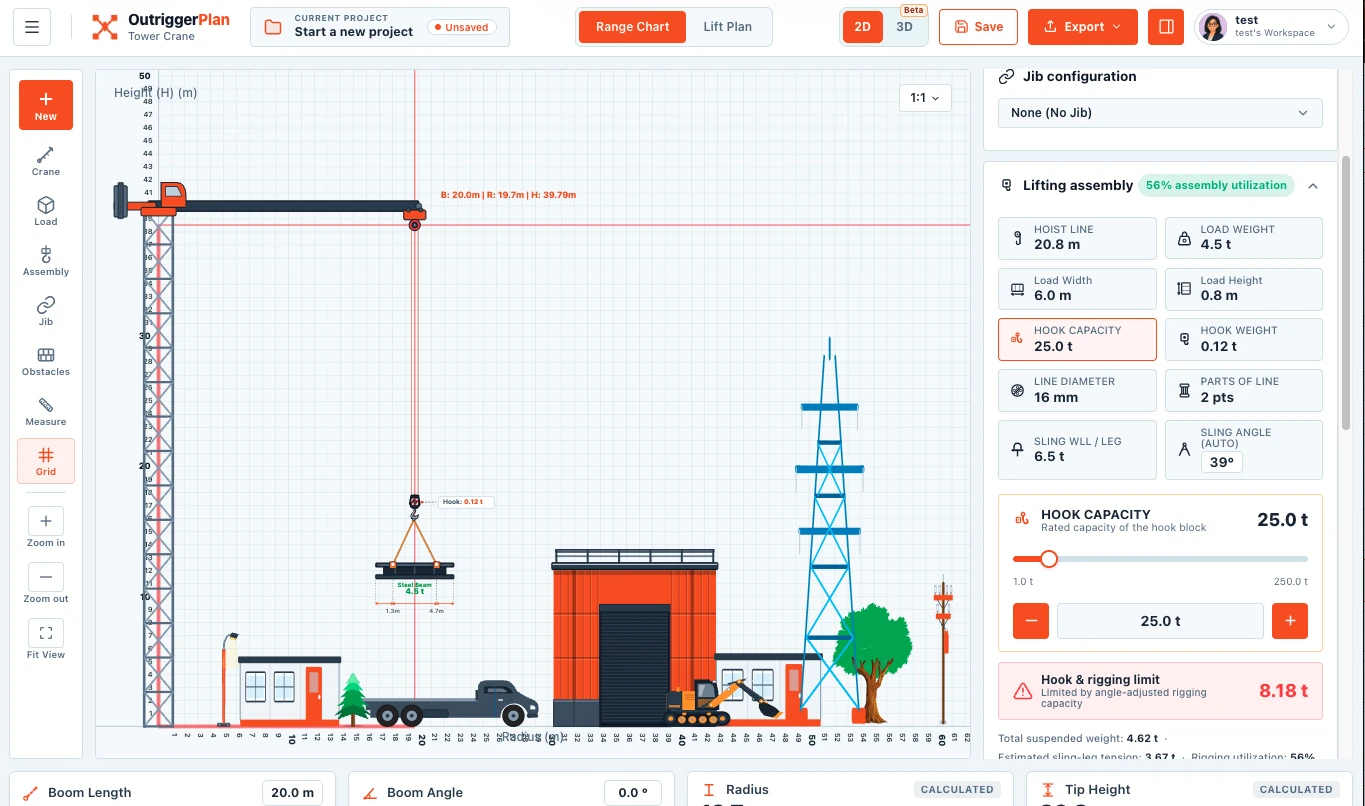This screenshot has height=806, width=1365.
Task: Select the Parts of Line card
Action: point(1243,390)
